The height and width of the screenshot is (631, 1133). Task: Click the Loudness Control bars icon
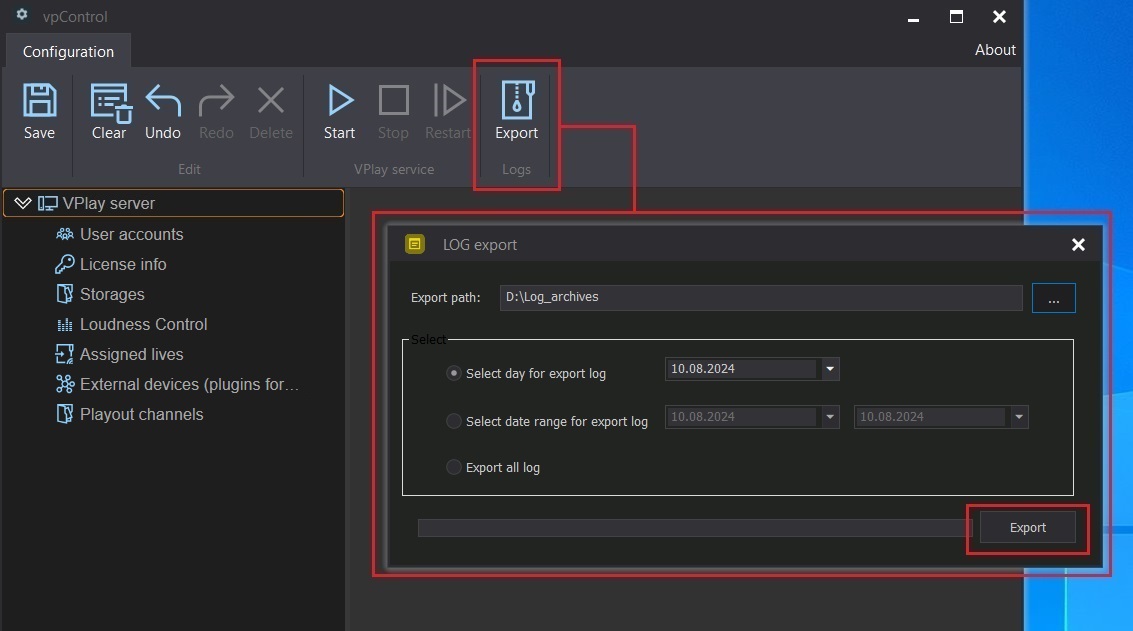(65, 325)
